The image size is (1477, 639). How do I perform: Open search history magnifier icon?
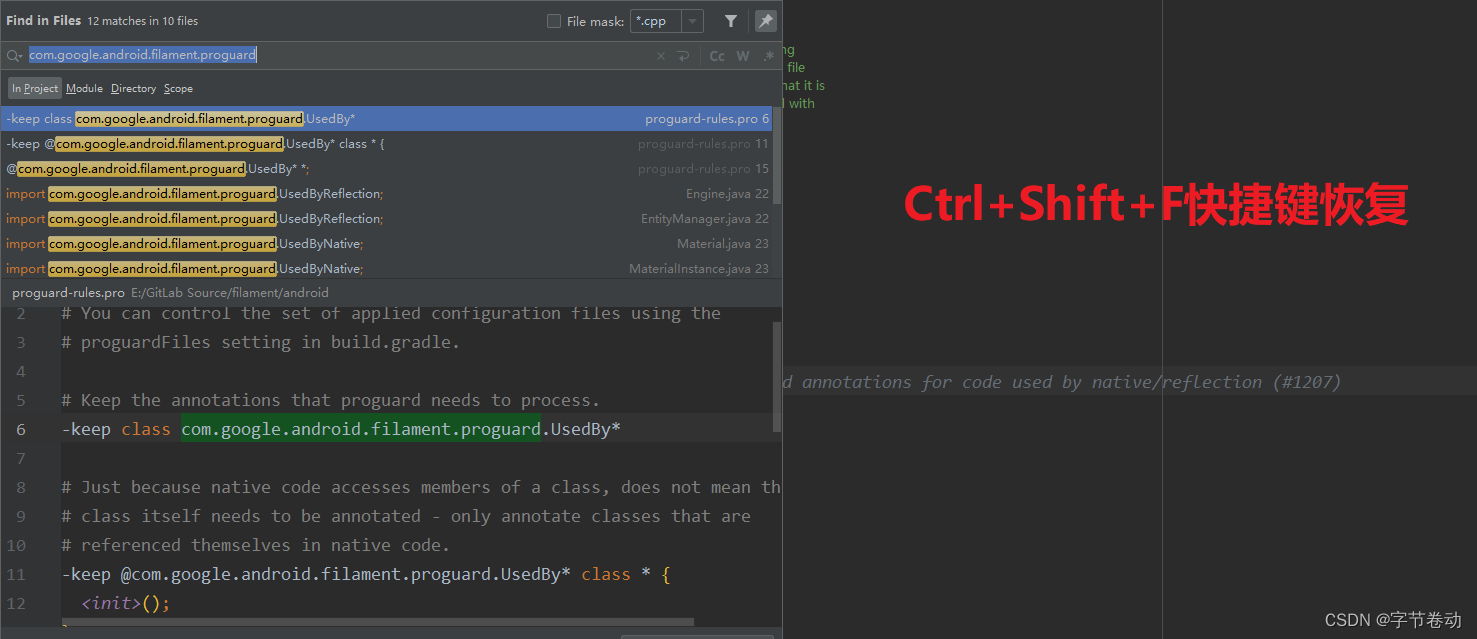pyautogui.click(x=14, y=56)
